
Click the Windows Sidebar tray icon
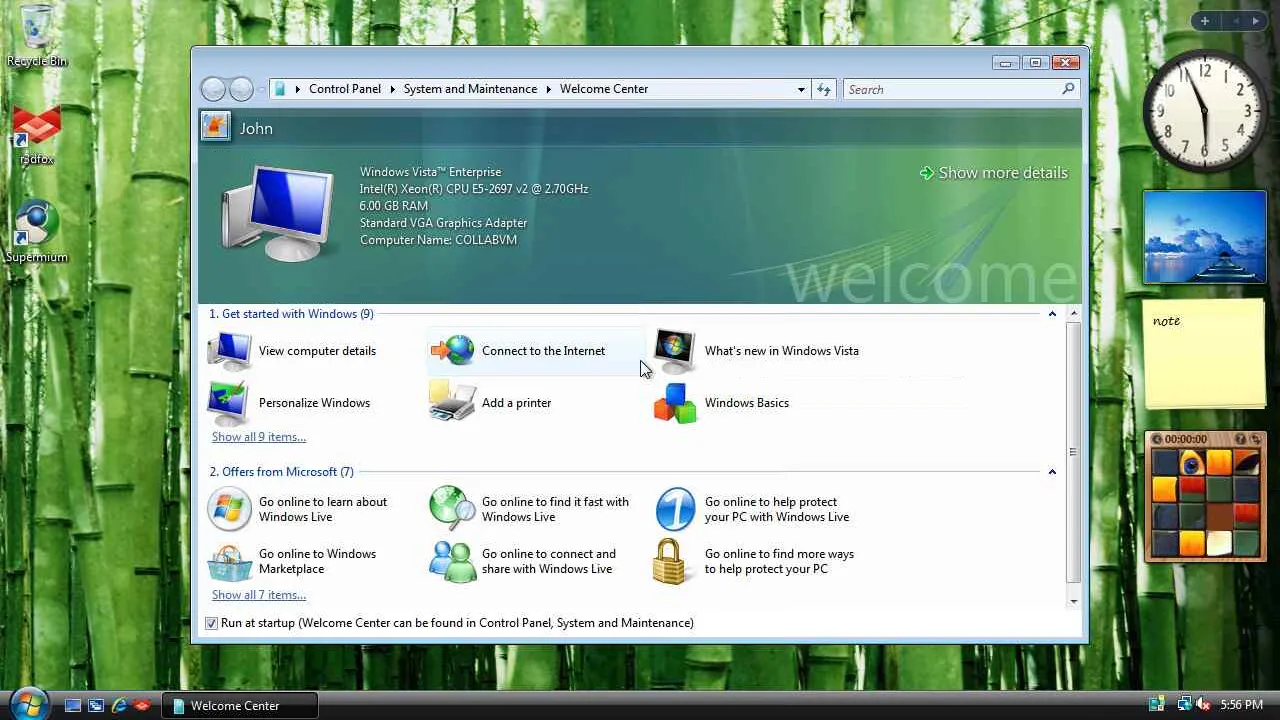(x=1157, y=705)
